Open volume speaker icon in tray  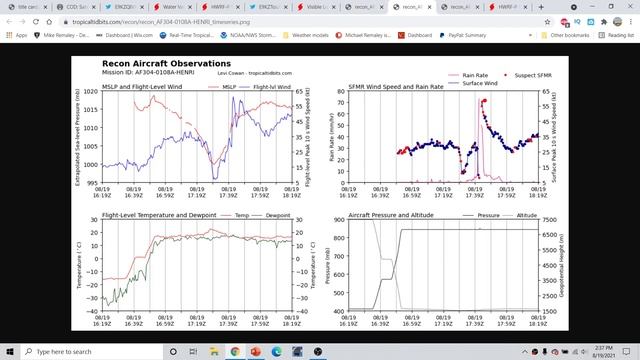(x=584, y=351)
